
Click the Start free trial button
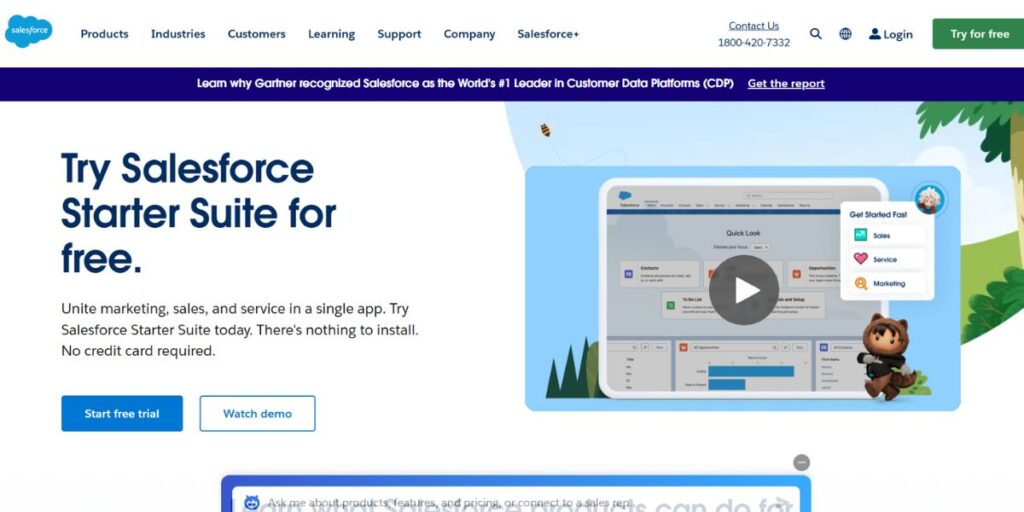coord(122,413)
